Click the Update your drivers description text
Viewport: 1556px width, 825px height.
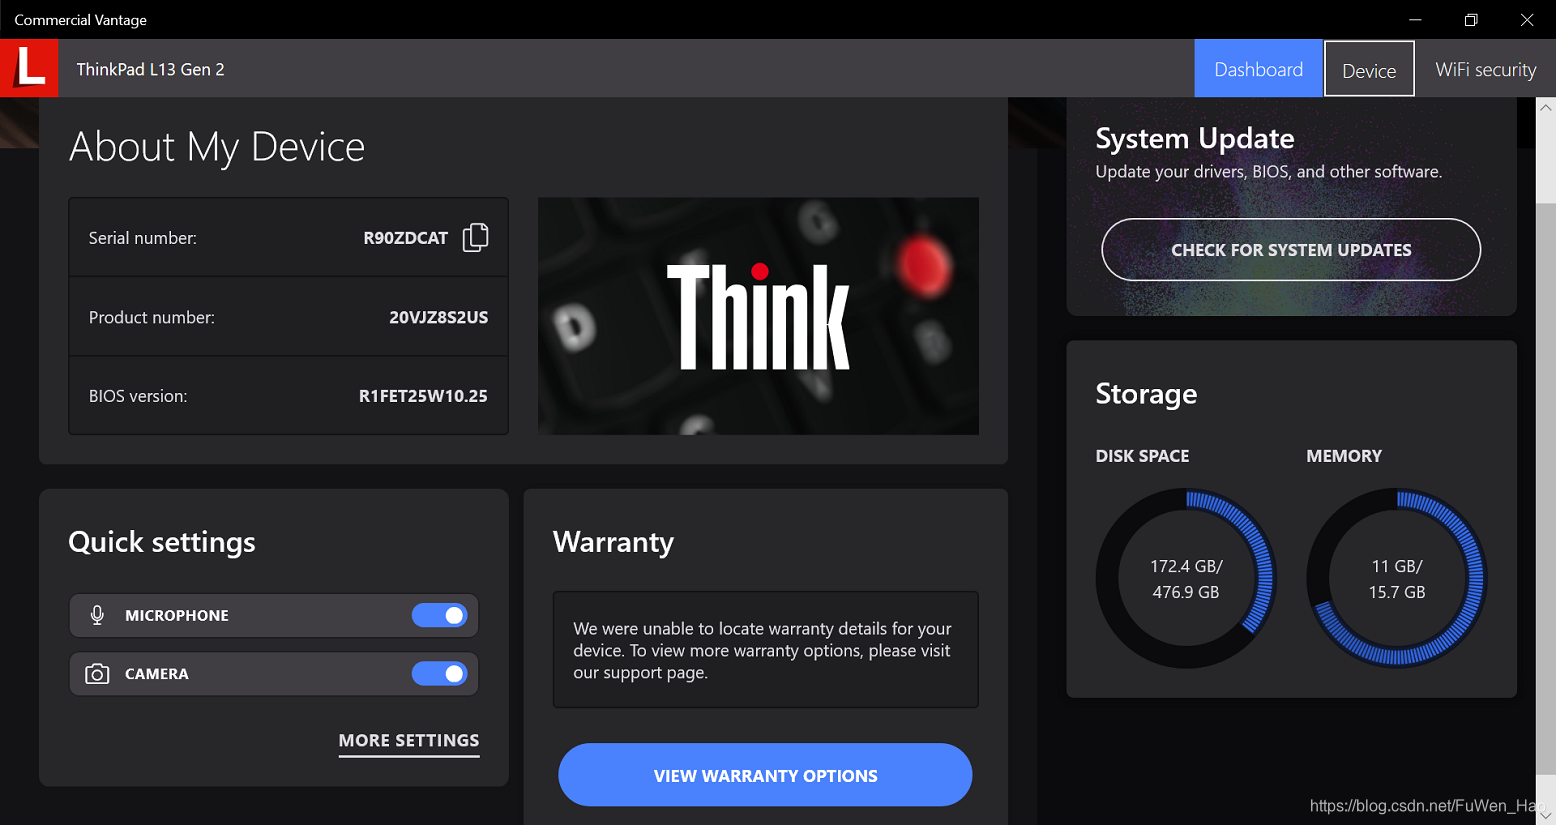coord(1269,172)
